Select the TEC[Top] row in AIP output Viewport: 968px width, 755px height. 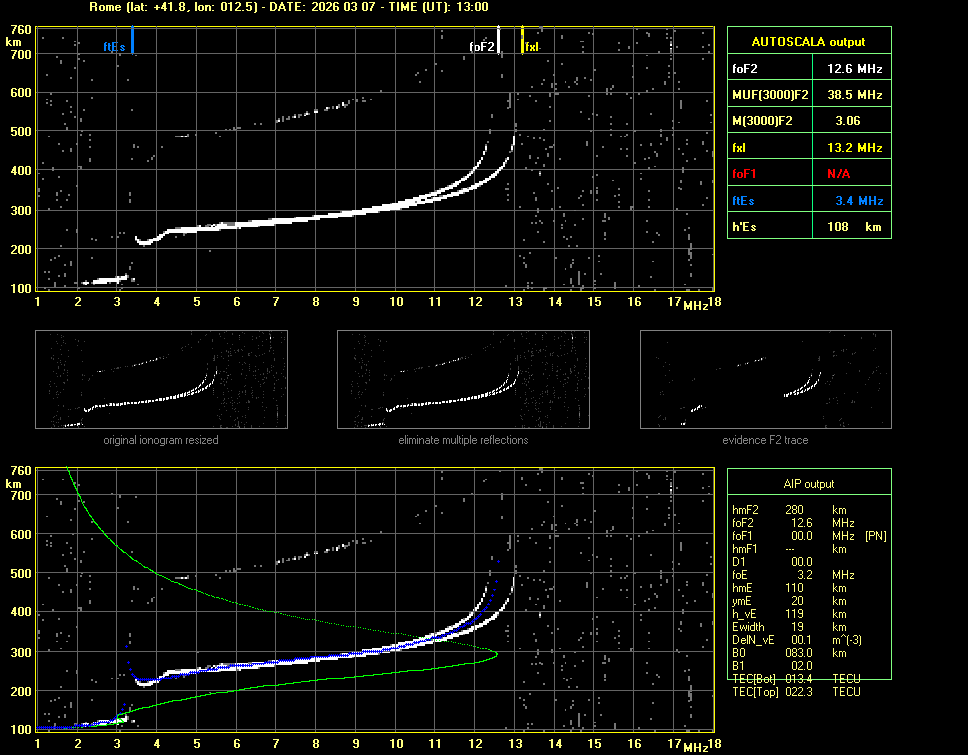click(796, 692)
